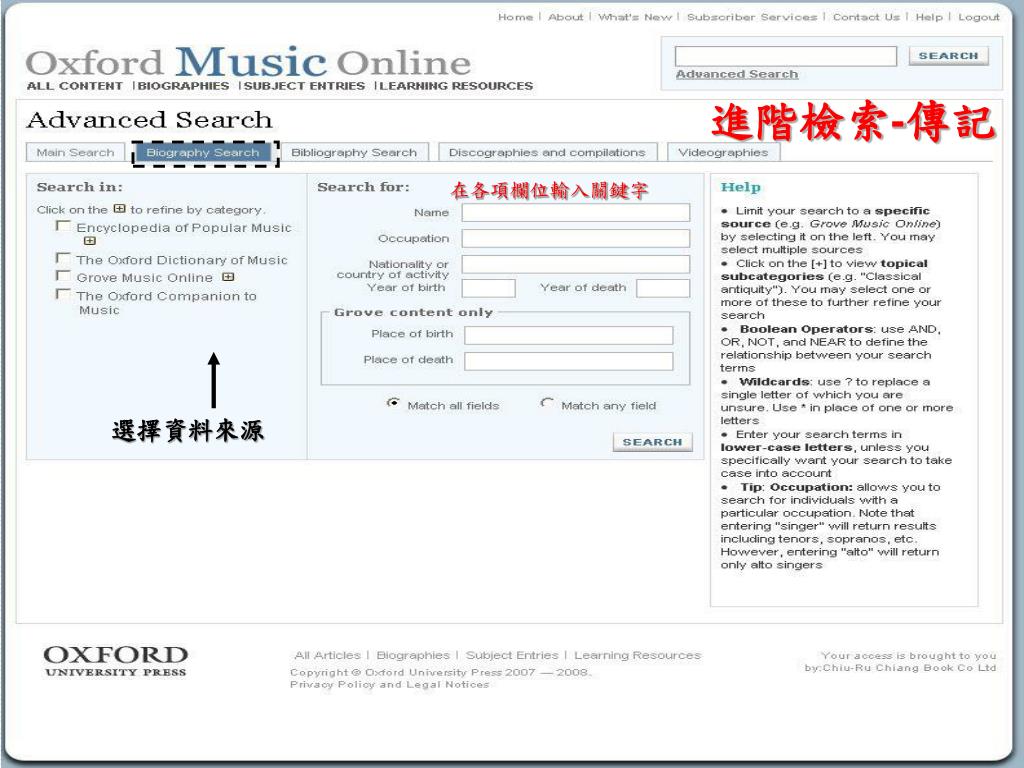Open Videographies tab
This screenshot has width=1024, height=768.
723,152
